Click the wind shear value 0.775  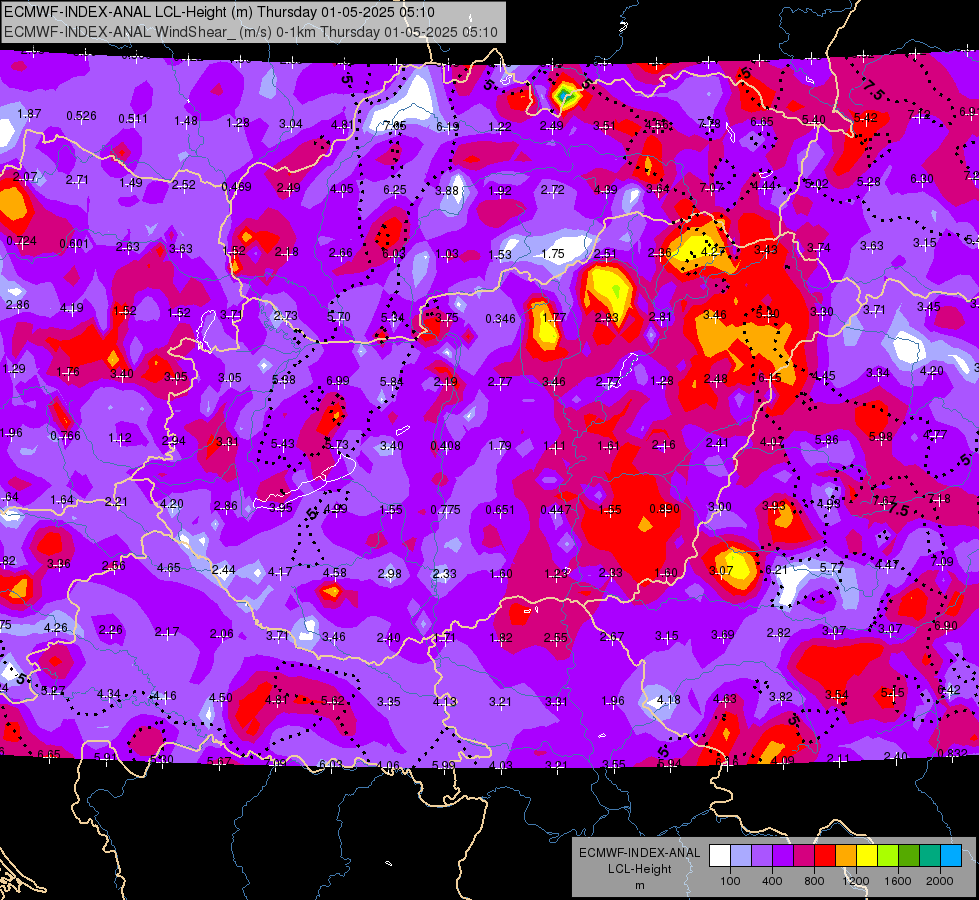(446, 510)
